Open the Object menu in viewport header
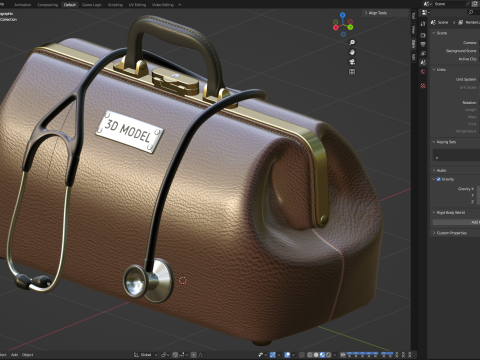The height and width of the screenshot is (360, 480). [x=27, y=355]
